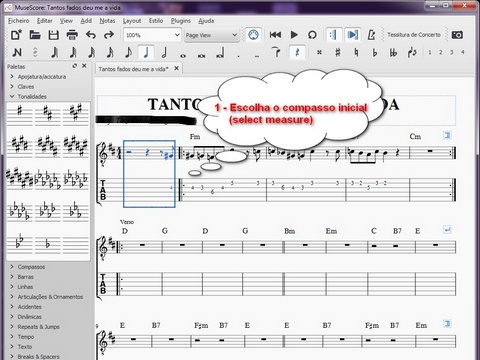Close the Paletas panel
Image resolution: width=480 pixels, height=360 pixels.
[x=84, y=66]
